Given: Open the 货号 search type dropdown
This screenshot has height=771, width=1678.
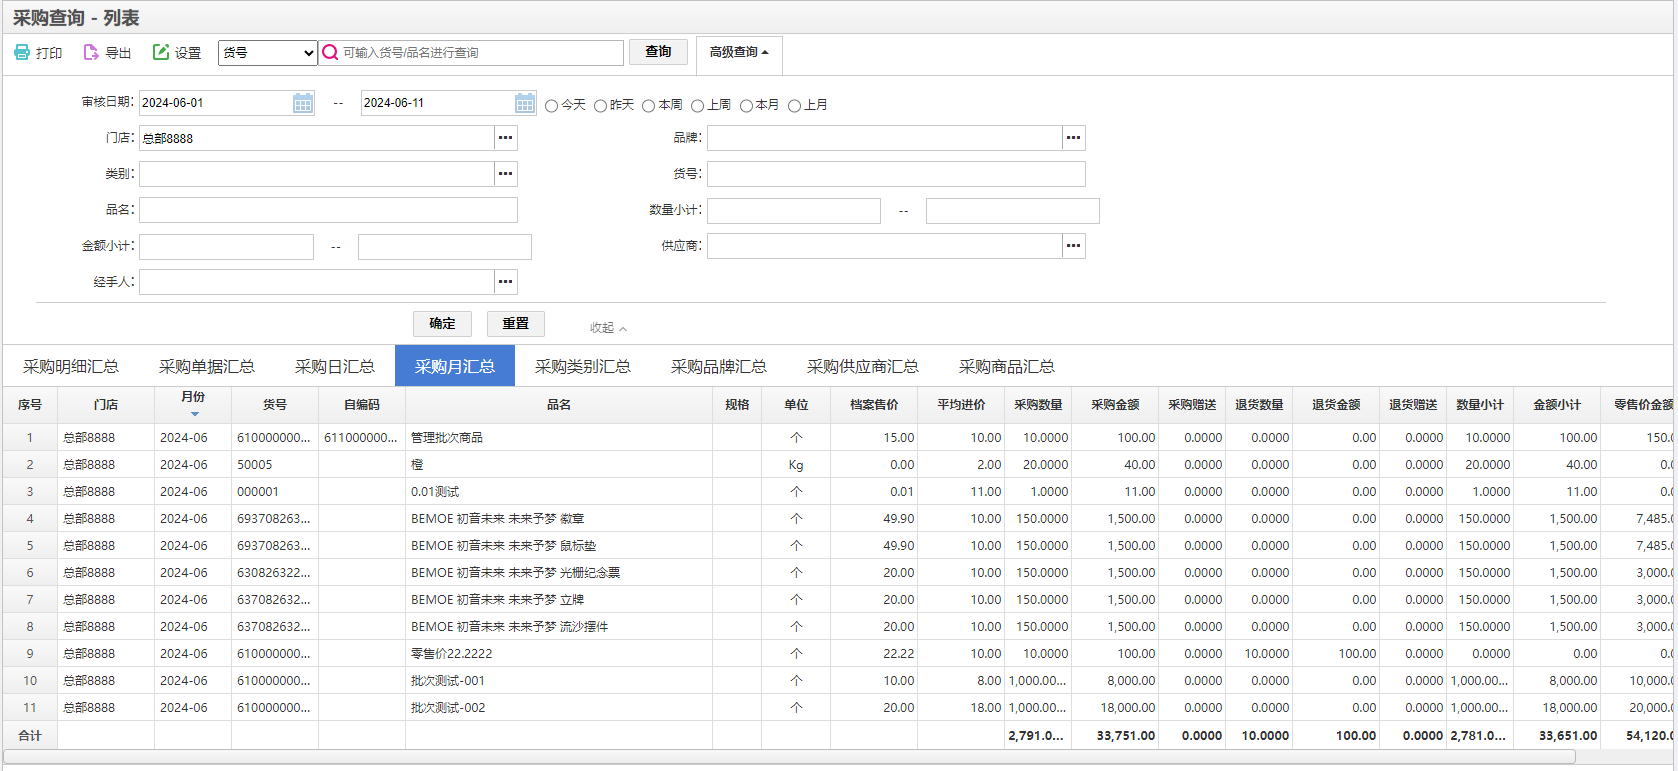Looking at the screenshot, I should pos(268,53).
